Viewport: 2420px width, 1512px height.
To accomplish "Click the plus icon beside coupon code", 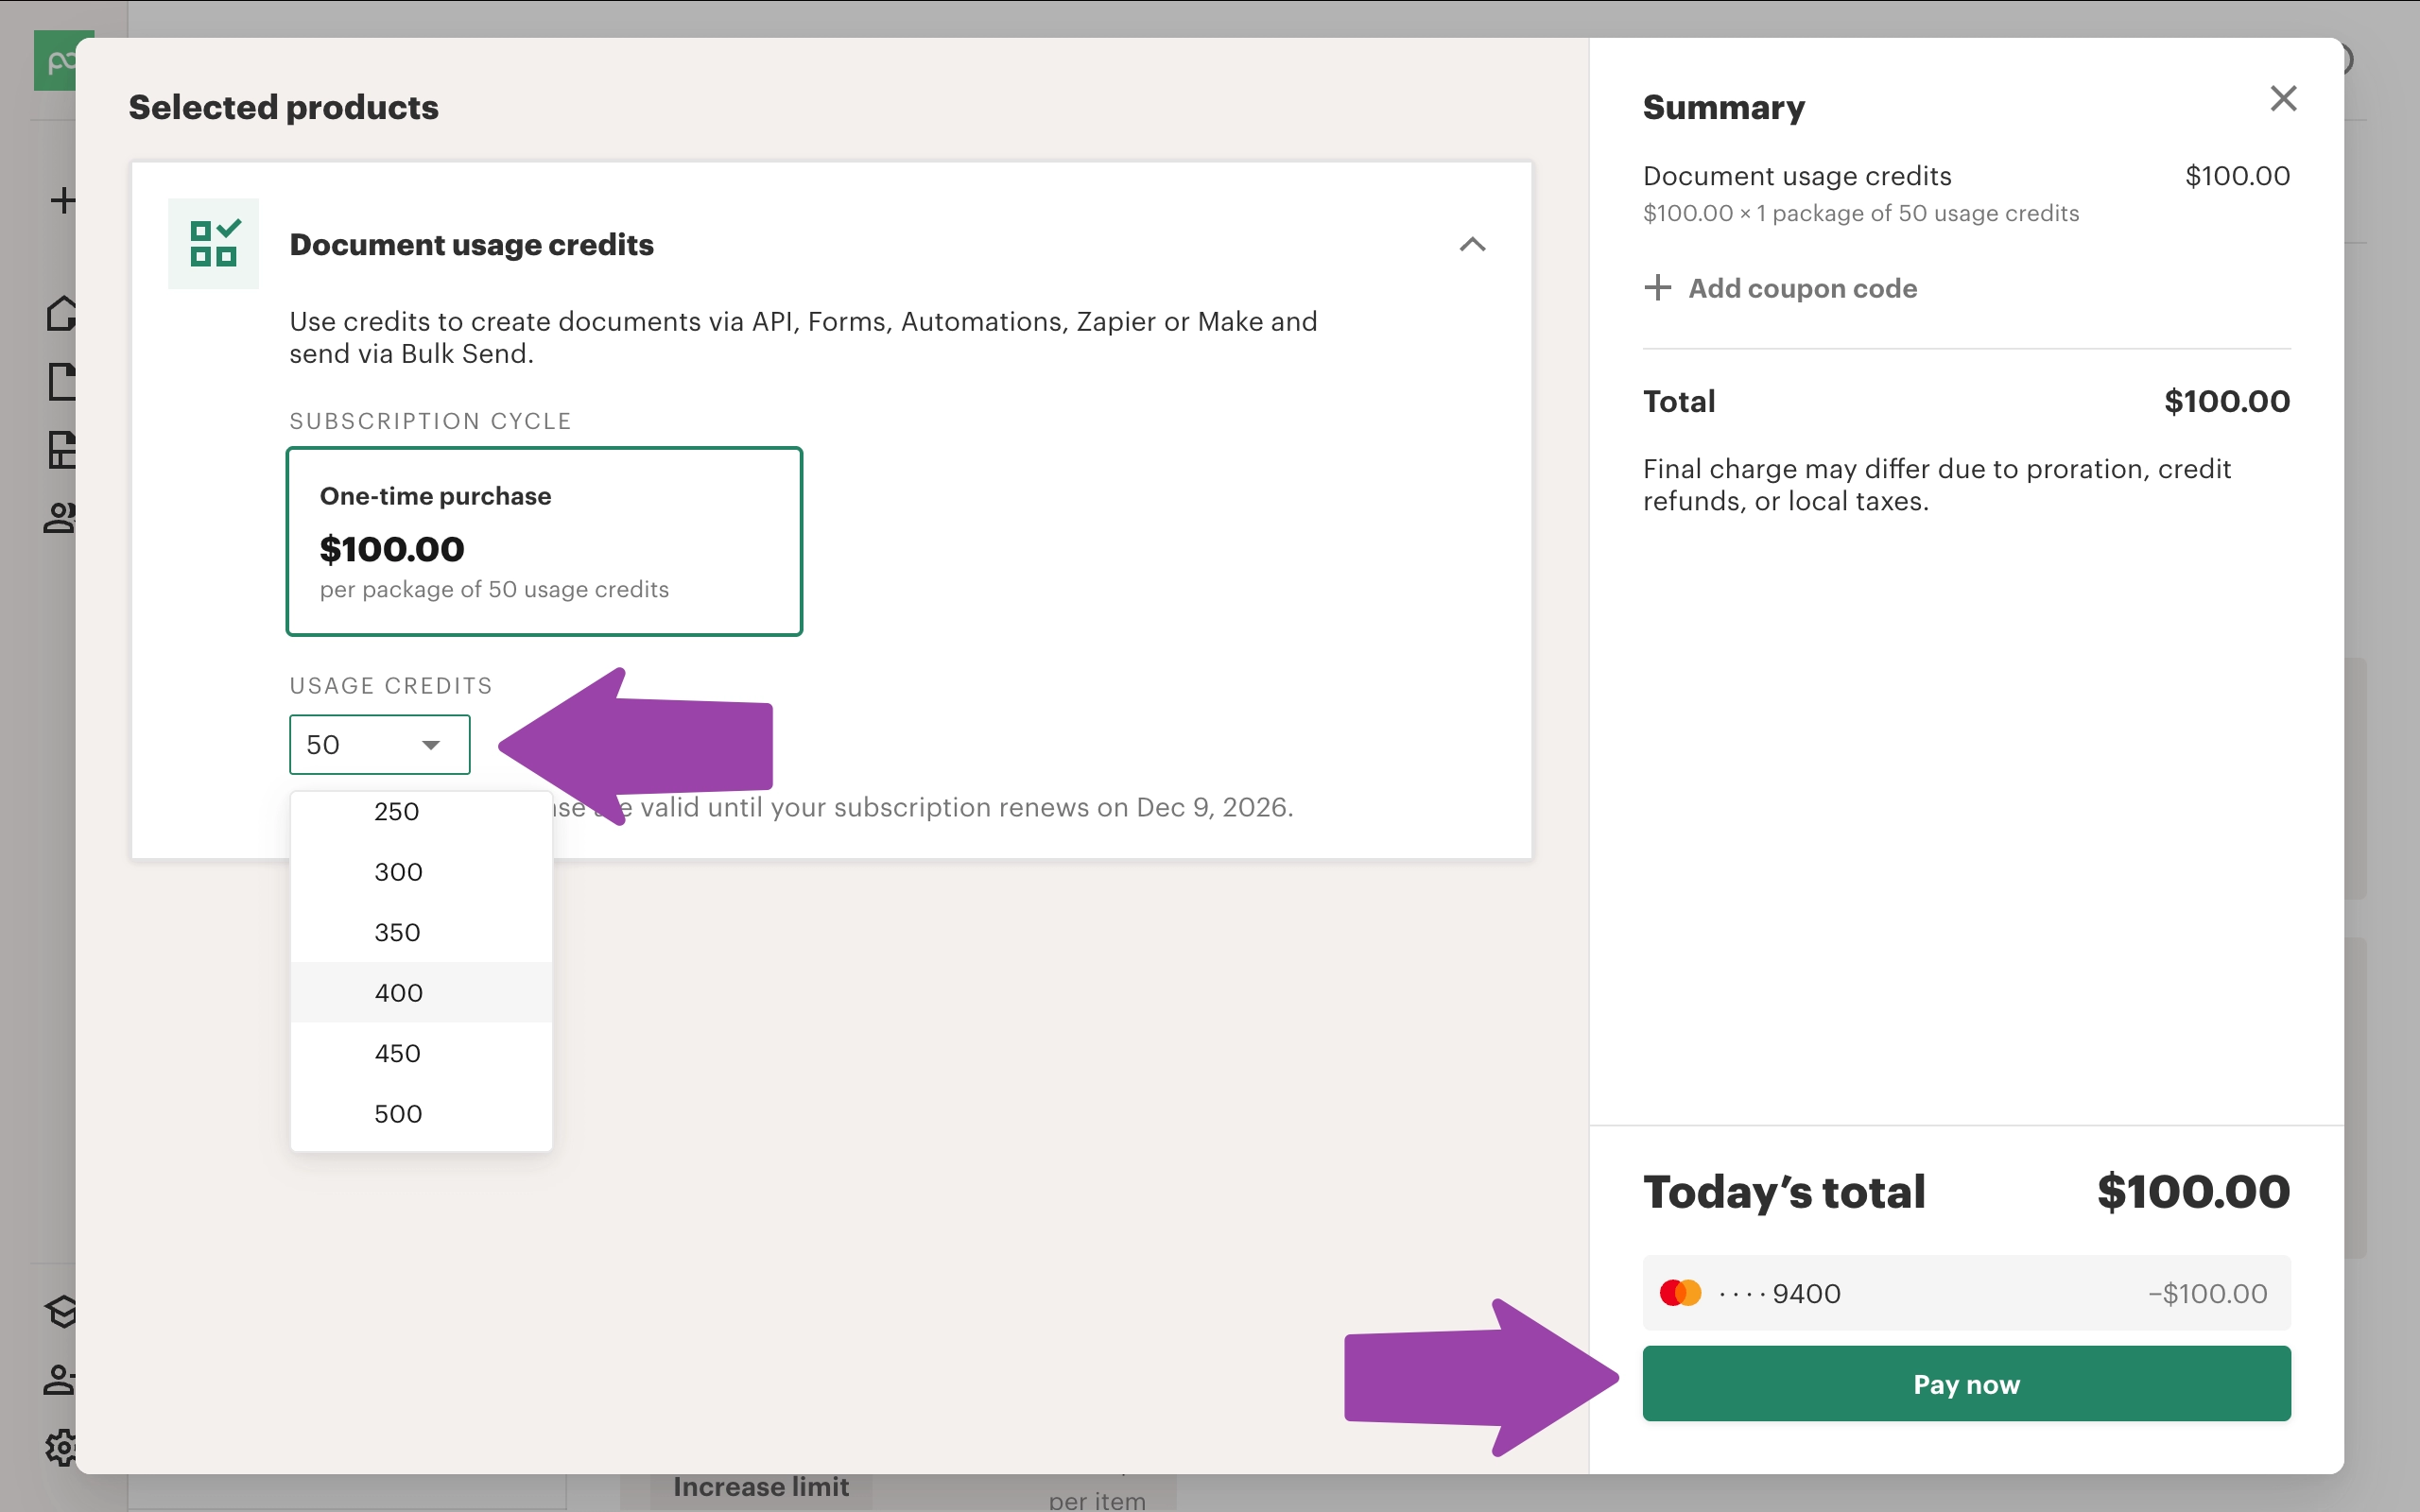I will coord(1657,287).
